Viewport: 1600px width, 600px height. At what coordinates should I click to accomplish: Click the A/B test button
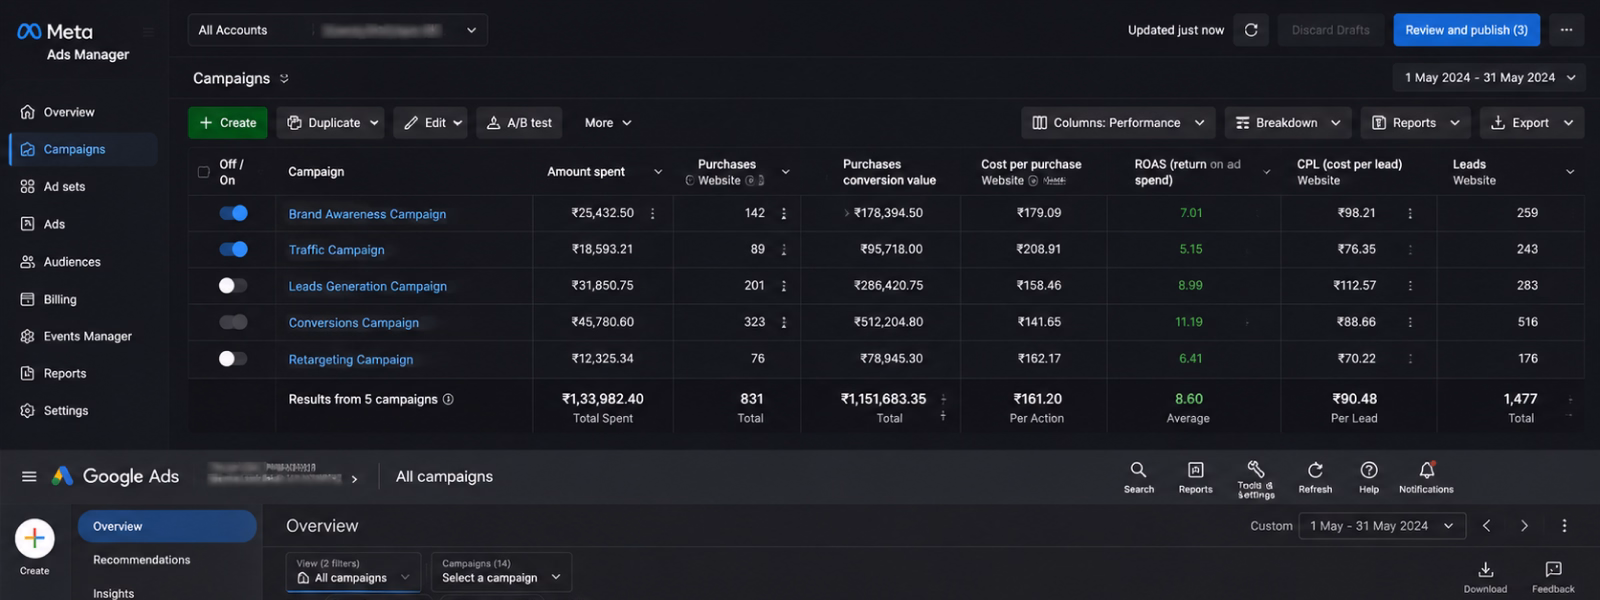click(519, 123)
